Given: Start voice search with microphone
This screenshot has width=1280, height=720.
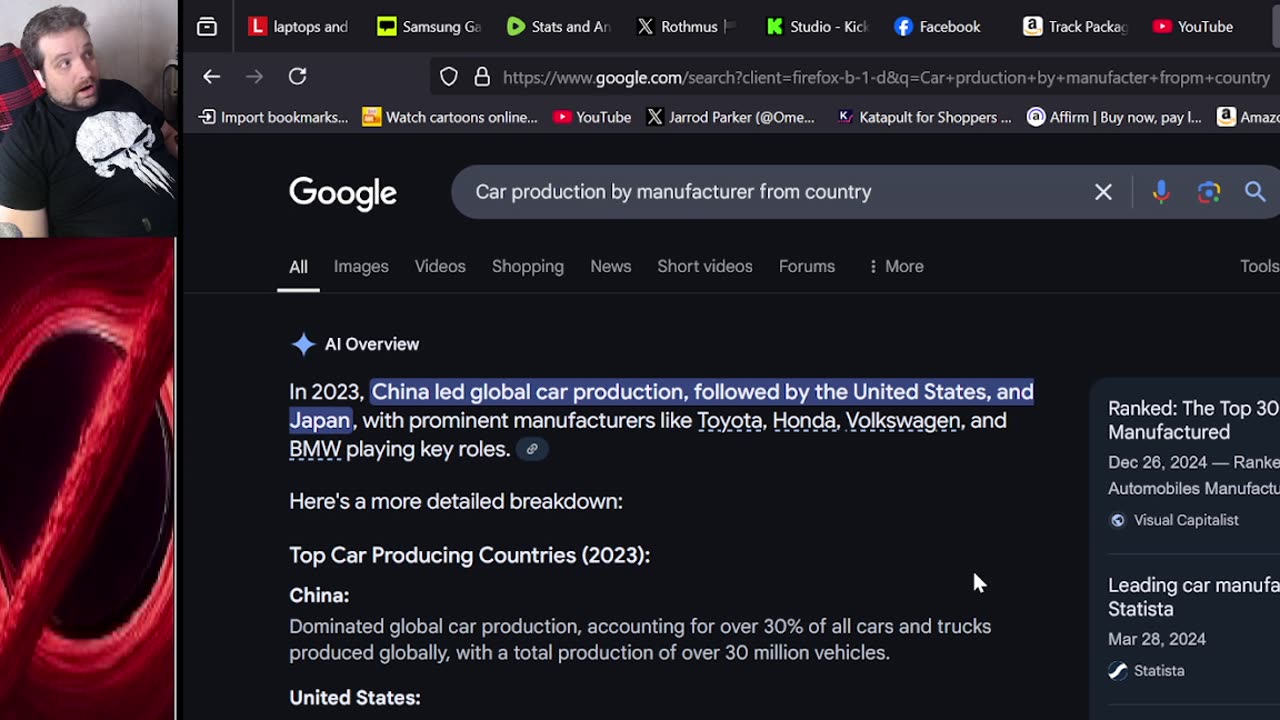Looking at the screenshot, I should point(1160,192).
